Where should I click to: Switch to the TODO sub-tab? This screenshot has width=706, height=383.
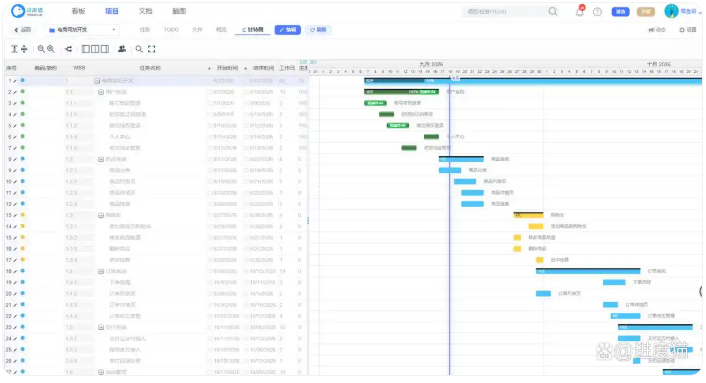[171, 30]
